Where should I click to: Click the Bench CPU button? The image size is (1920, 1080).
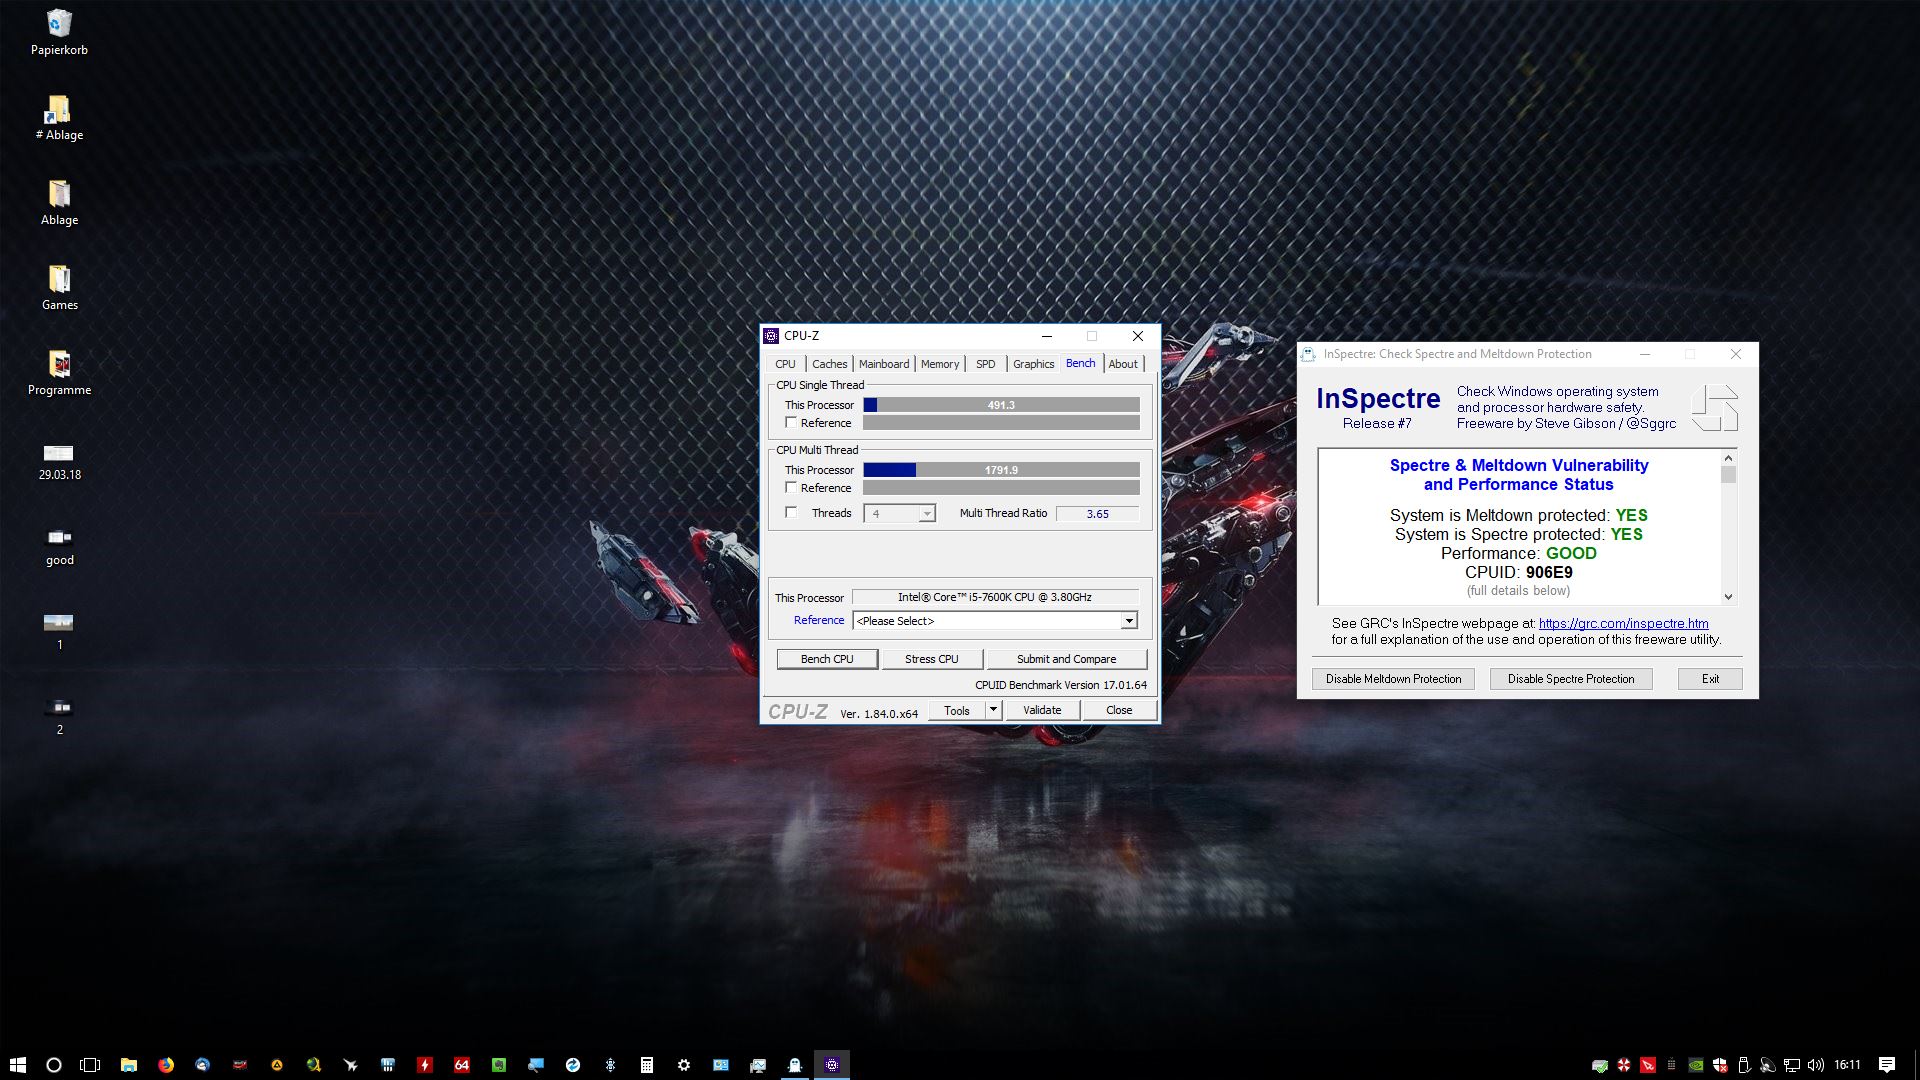point(827,659)
